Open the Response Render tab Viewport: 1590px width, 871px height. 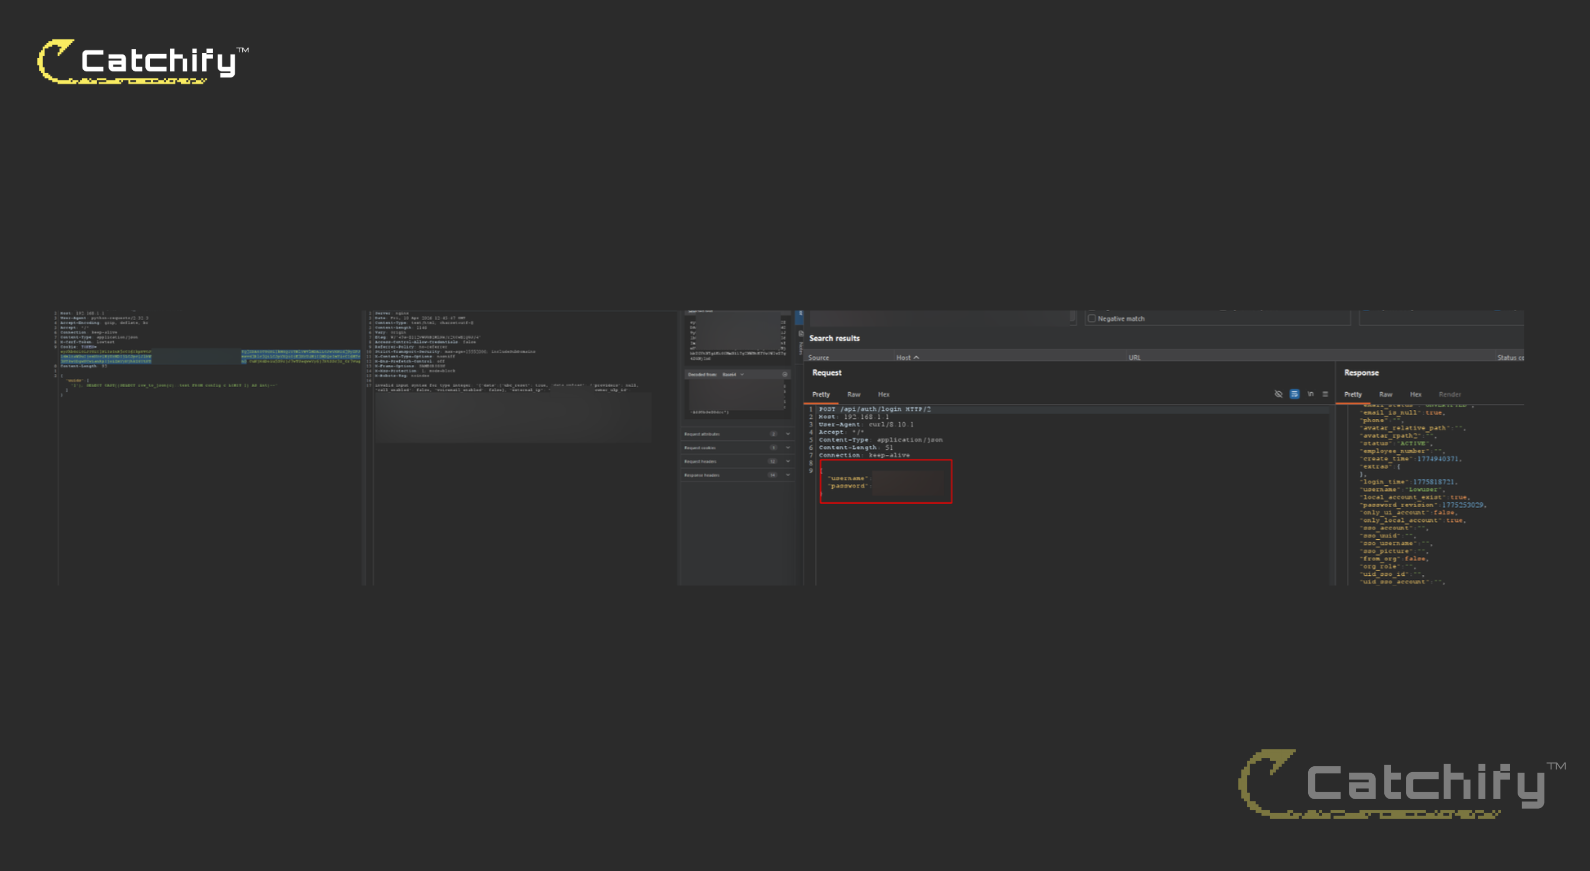tap(1450, 394)
